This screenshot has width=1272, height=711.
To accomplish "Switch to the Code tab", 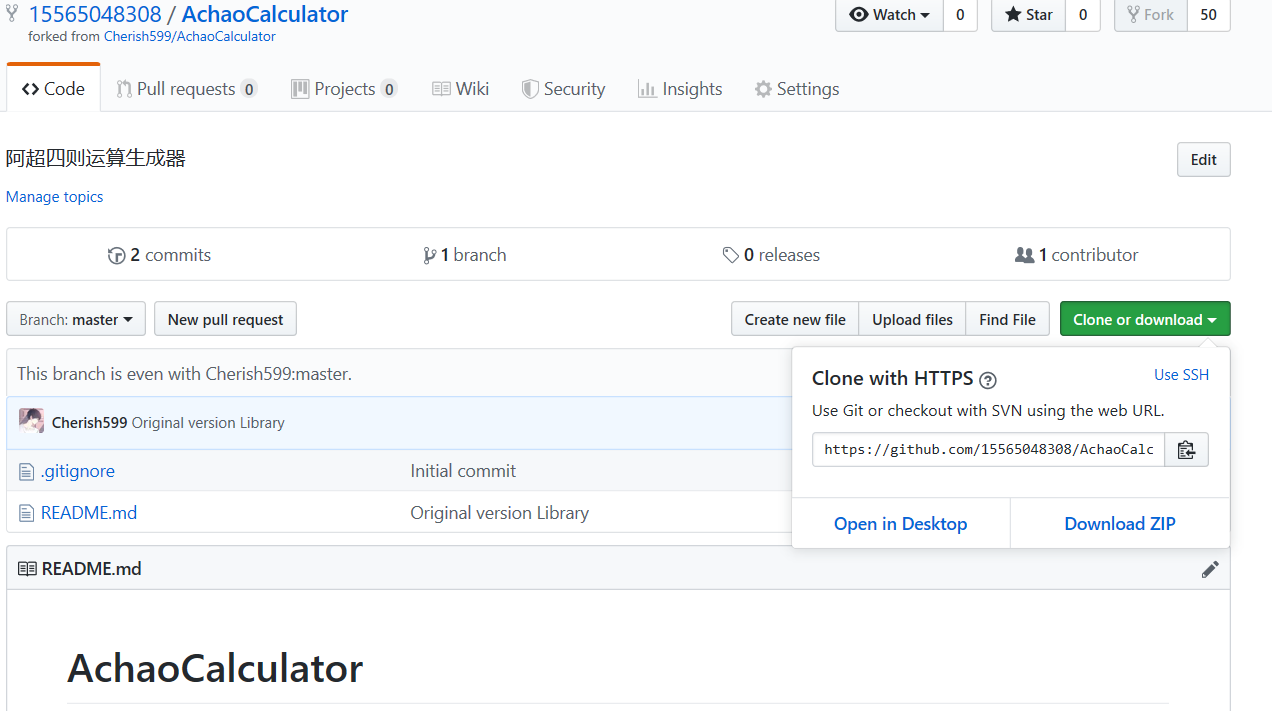I will (x=53, y=89).
